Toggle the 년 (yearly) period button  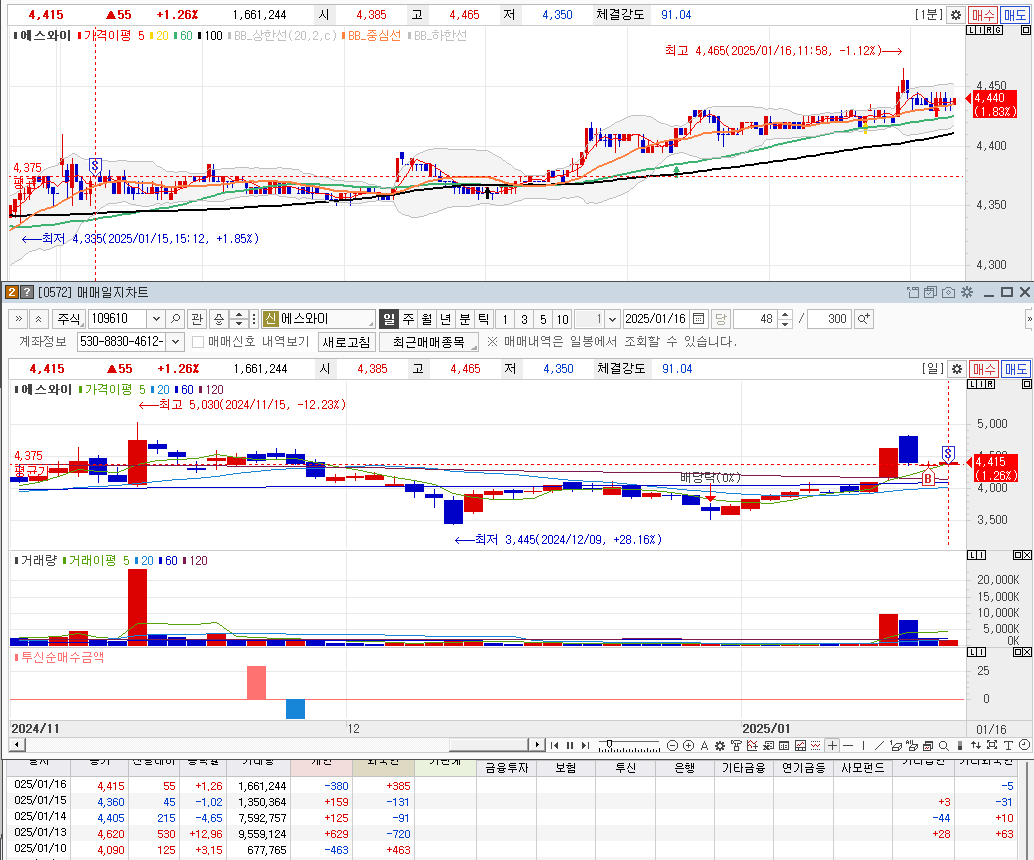[445, 319]
